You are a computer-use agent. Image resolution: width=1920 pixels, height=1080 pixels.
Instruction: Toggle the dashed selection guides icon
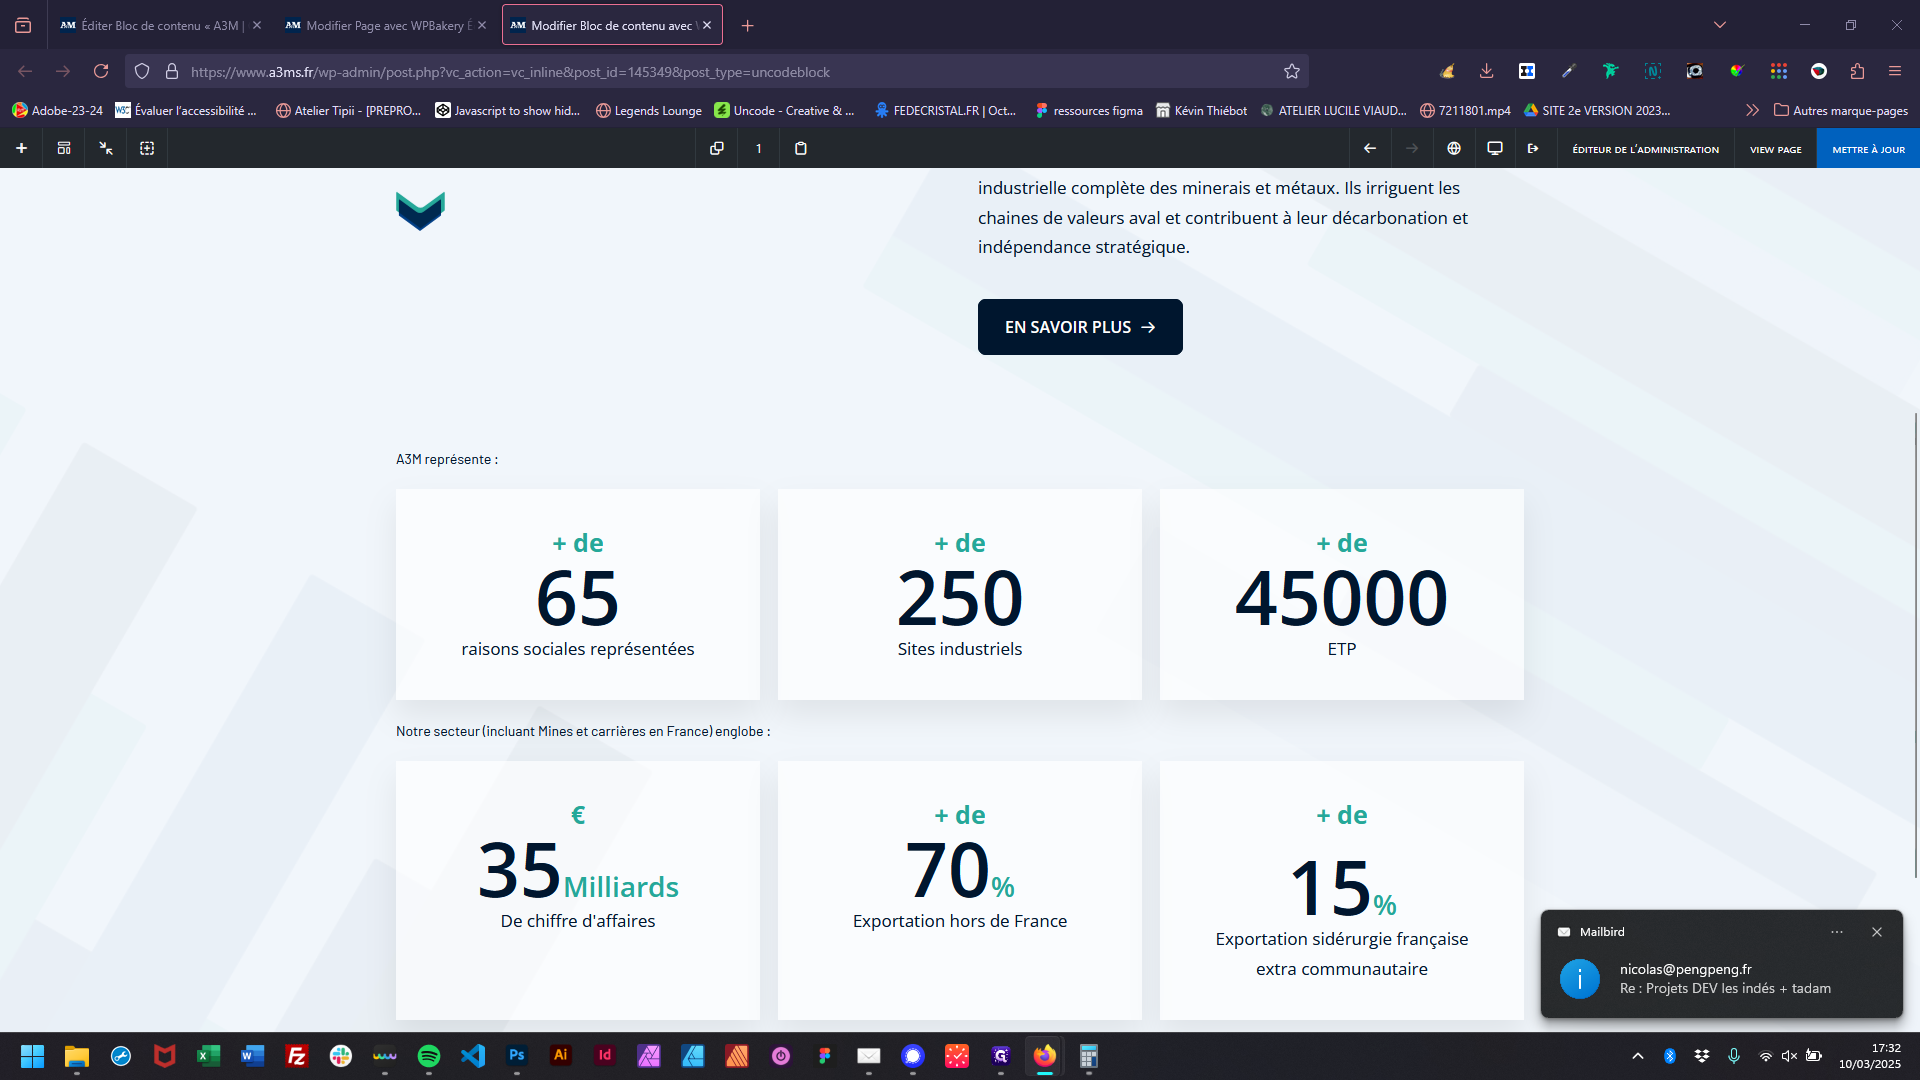coord(147,148)
